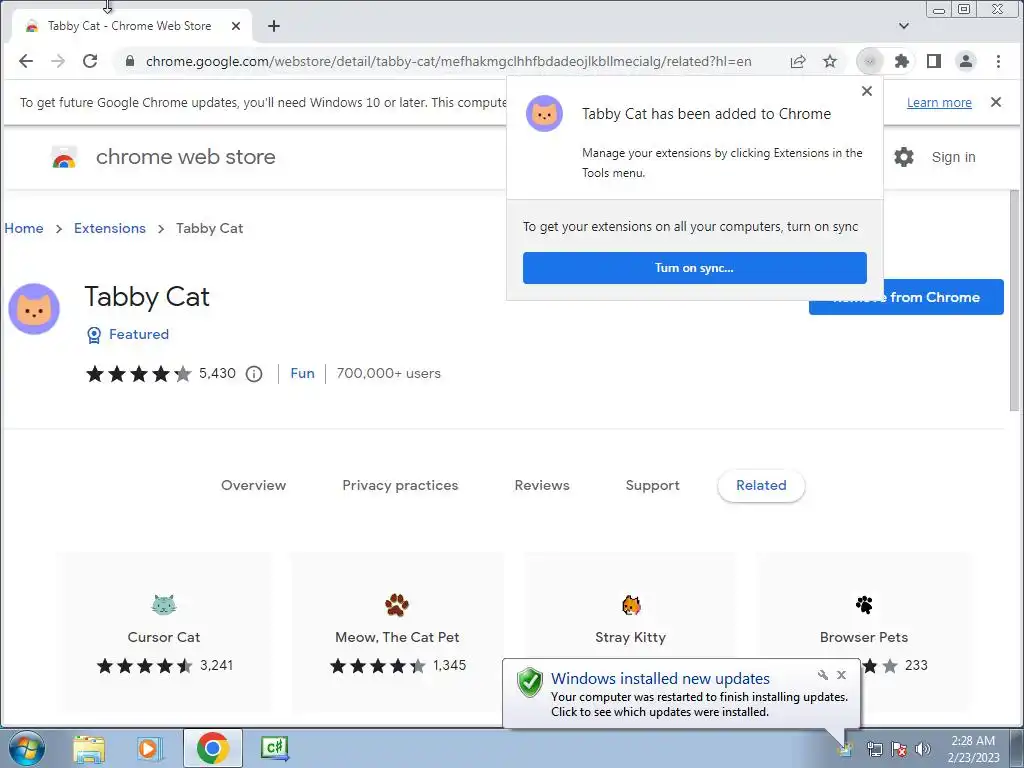This screenshot has height=768, width=1024.
Task: Switch to the Overview tab
Action: click(x=253, y=485)
